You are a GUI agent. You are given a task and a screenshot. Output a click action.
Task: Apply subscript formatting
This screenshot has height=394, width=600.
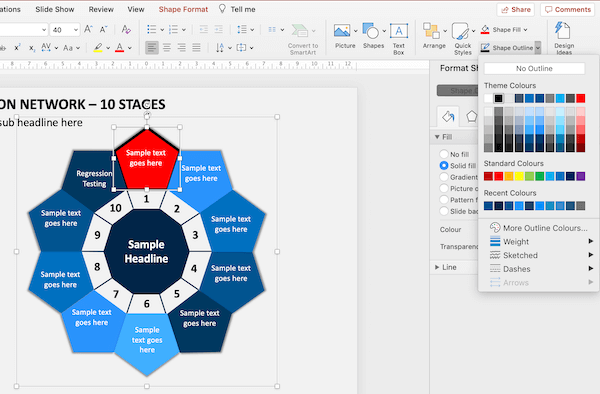pyautogui.click(x=32, y=48)
